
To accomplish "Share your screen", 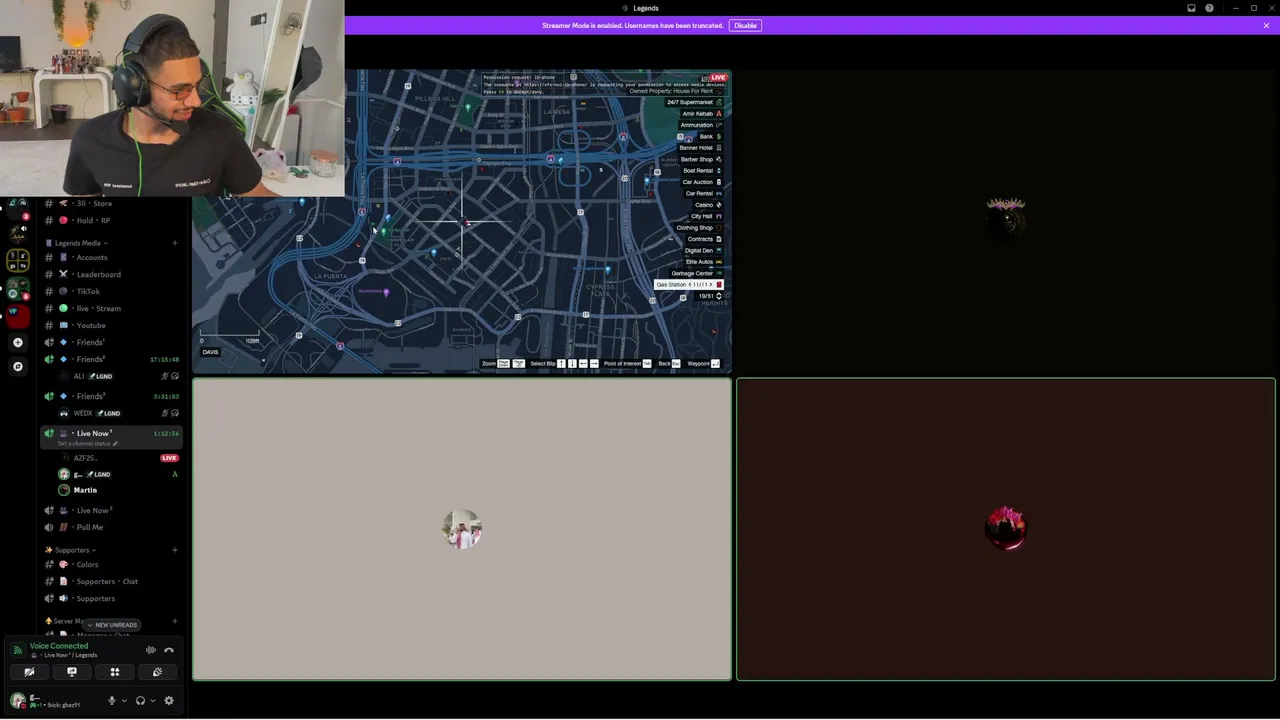I will click(72, 672).
